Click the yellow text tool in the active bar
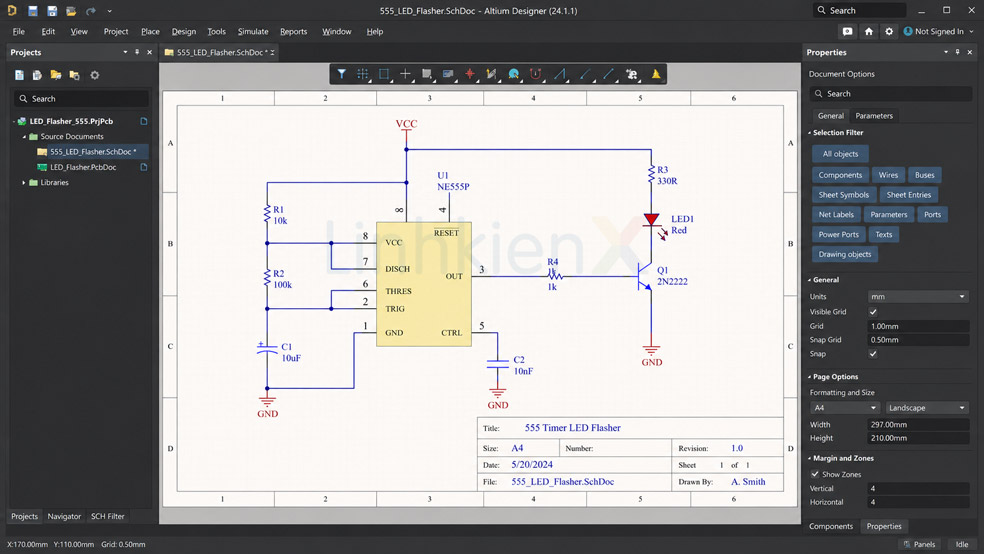This screenshot has width=984, height=554. point(656,74)
